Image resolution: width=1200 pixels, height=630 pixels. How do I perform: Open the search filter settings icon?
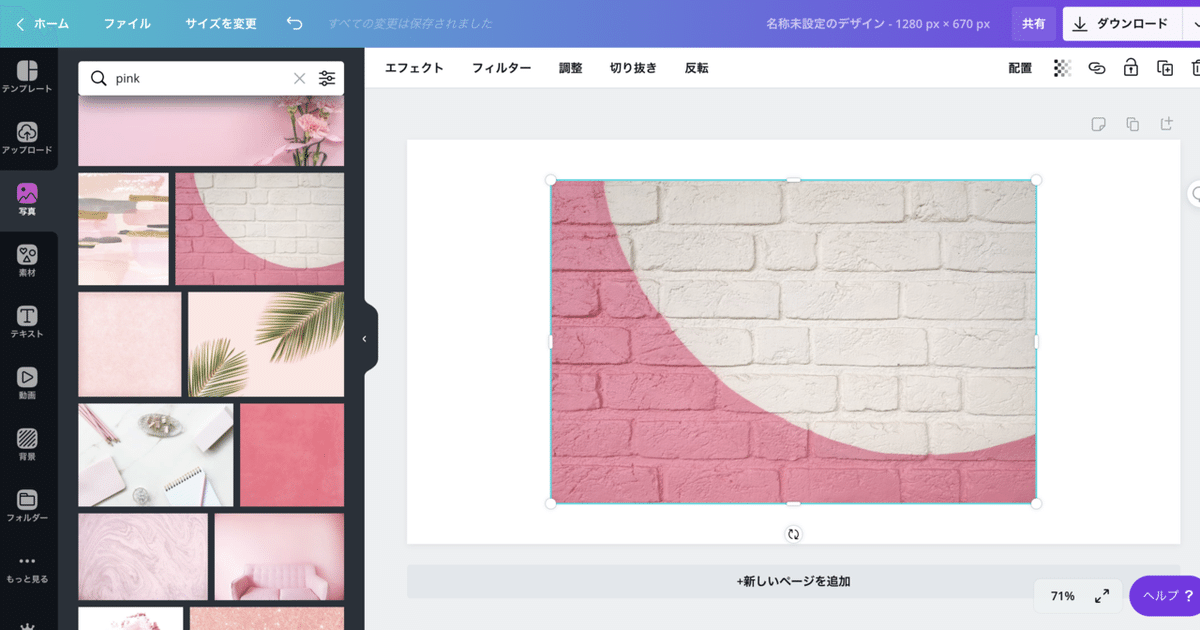(x=327, y=78)
